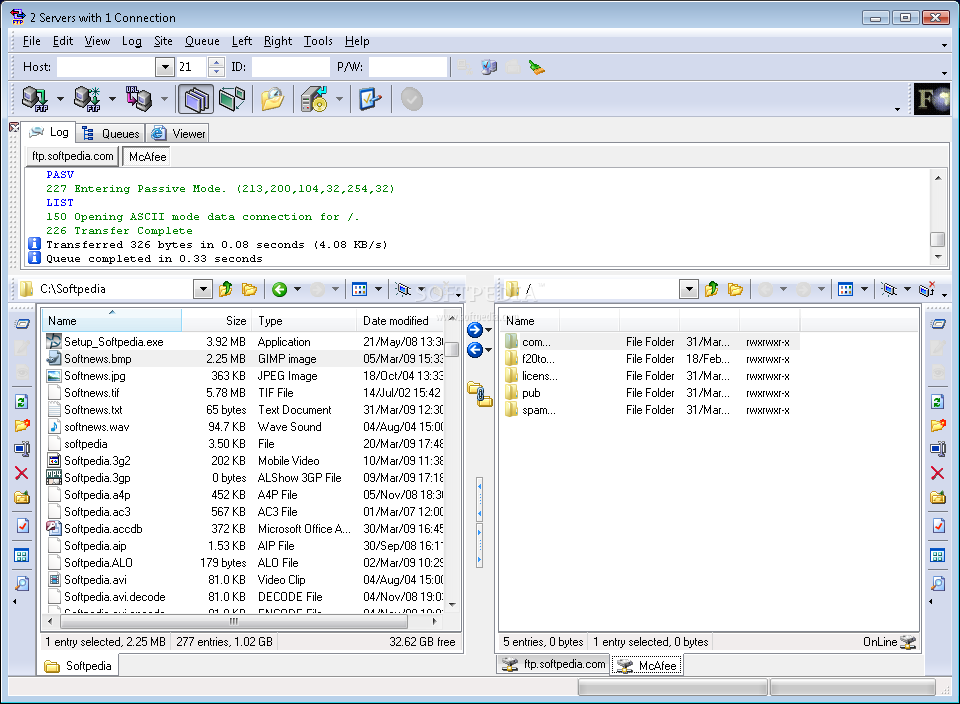Select the Setup_Softpedia.exe file
Image resolution: width=960 pixels, height=704 pixels.
114,342
